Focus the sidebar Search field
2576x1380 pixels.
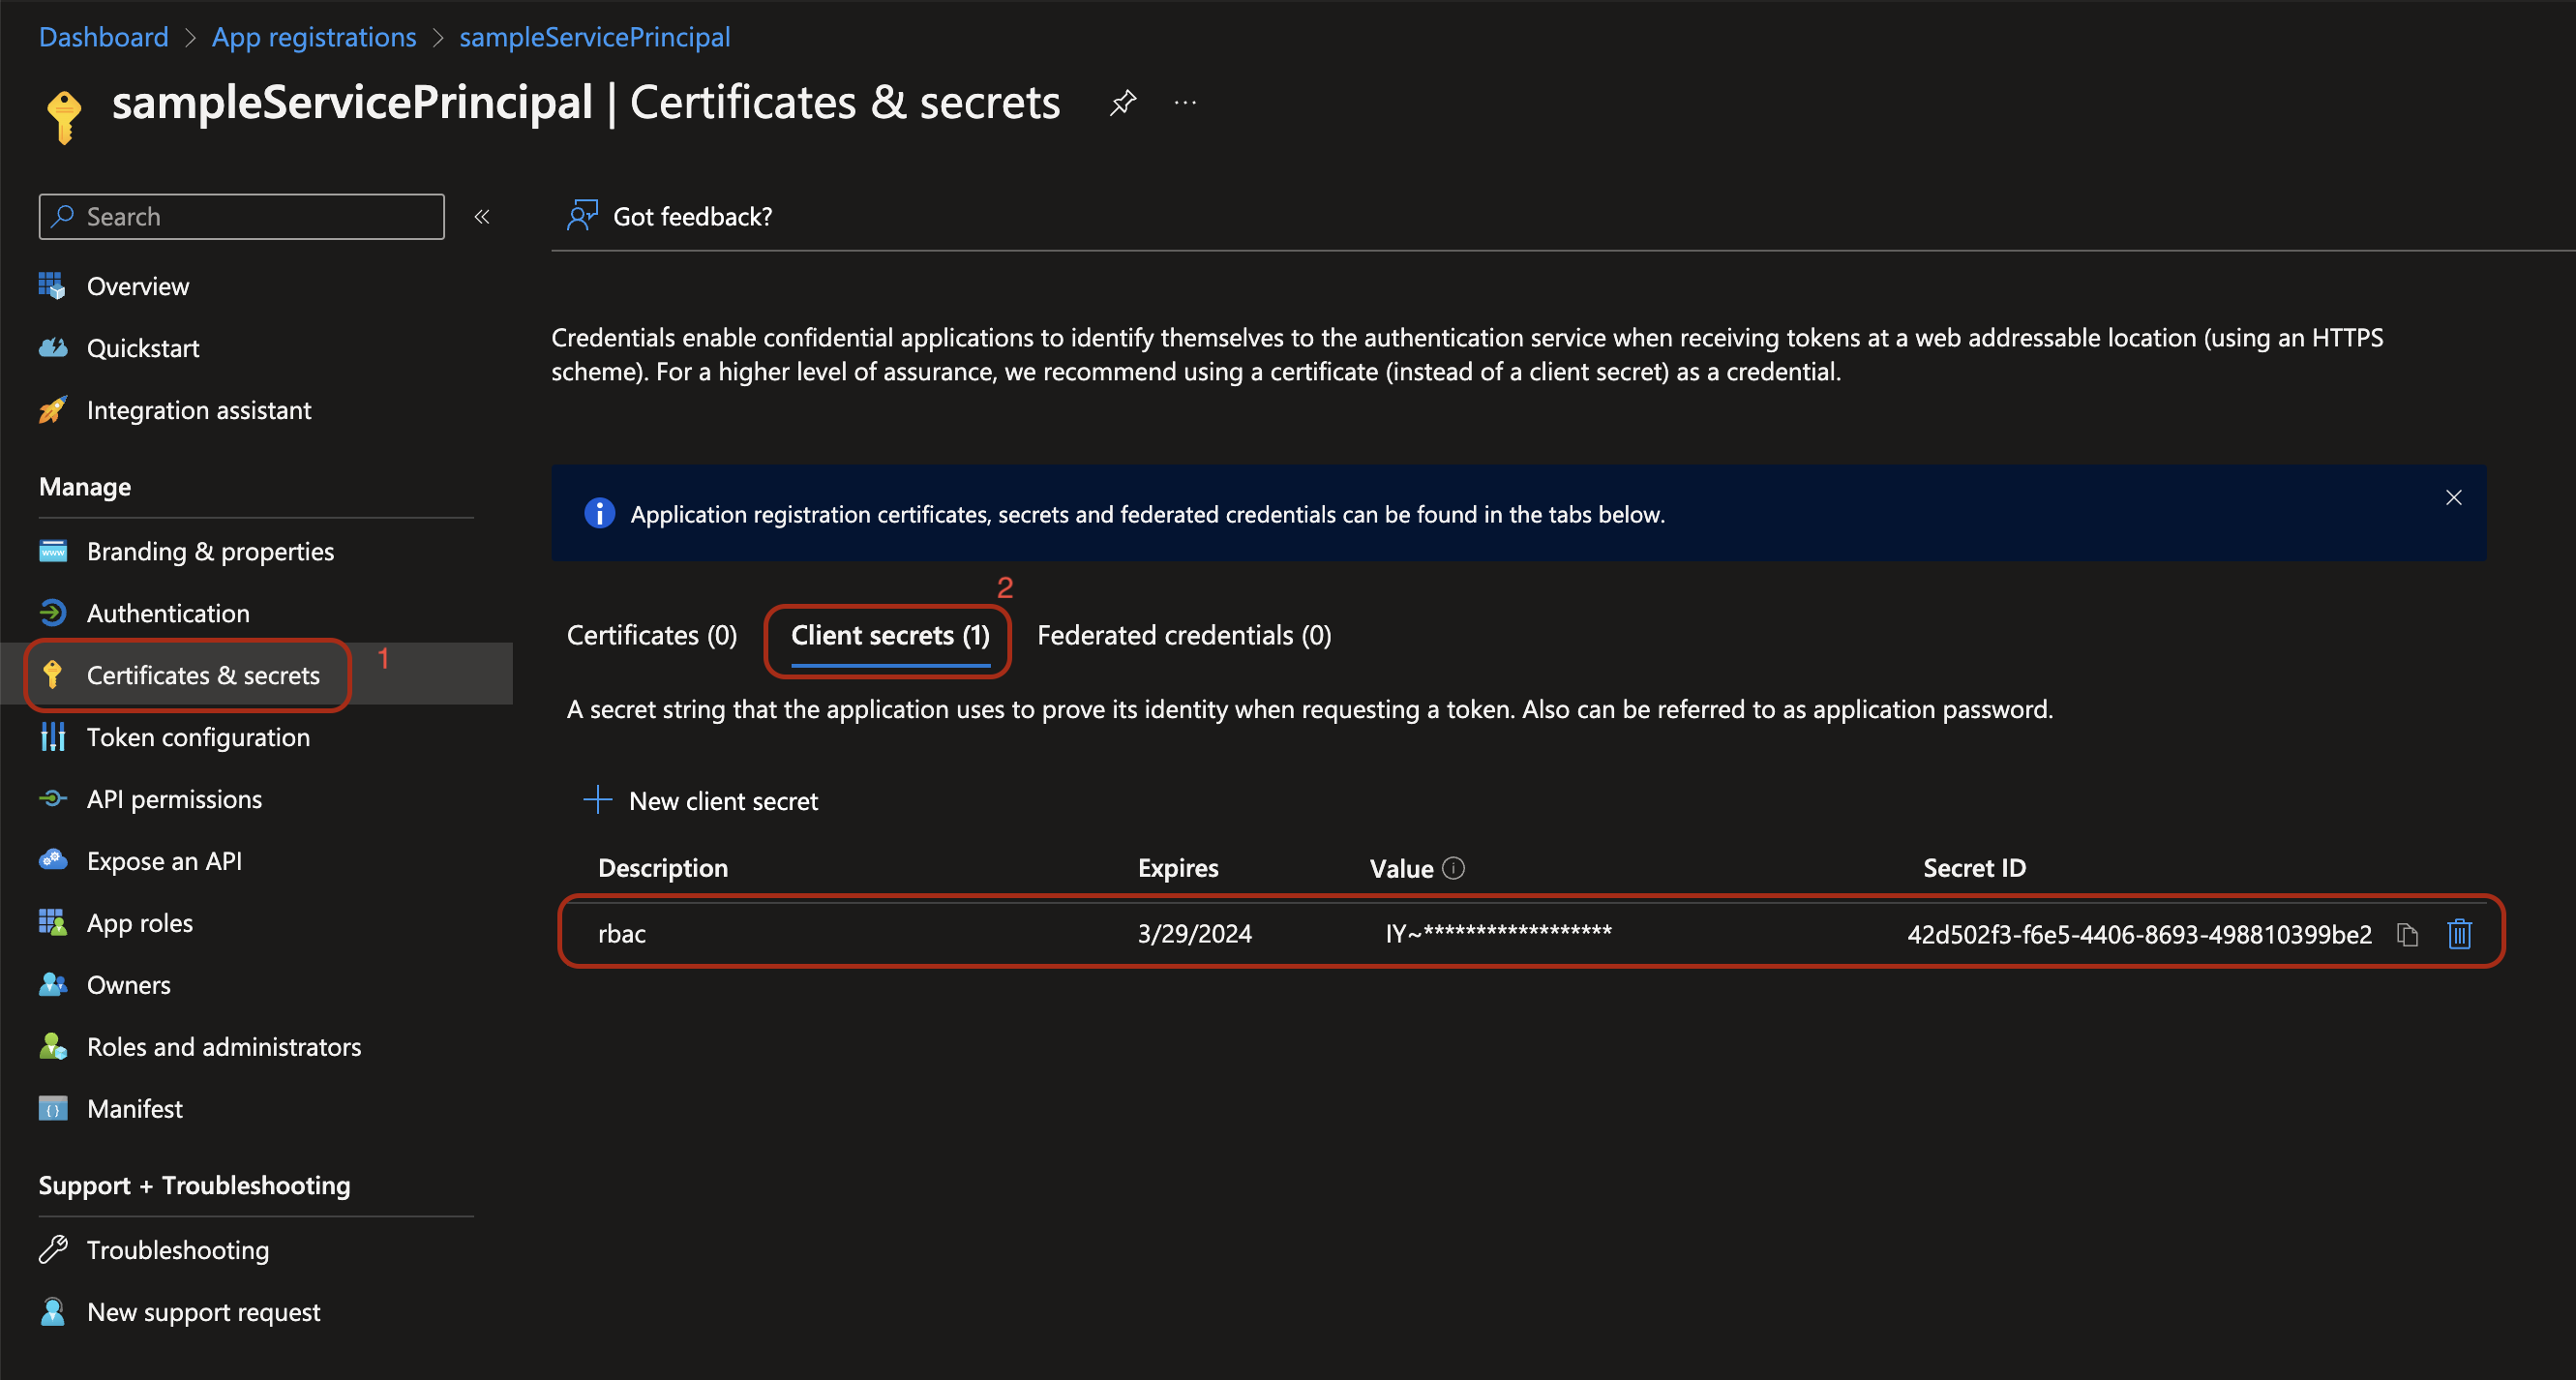(242, 217)
